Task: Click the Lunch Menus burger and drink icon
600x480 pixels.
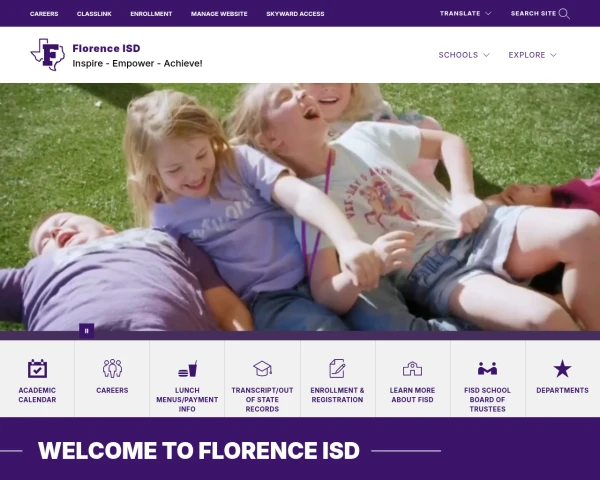Action: click(188, 369)
